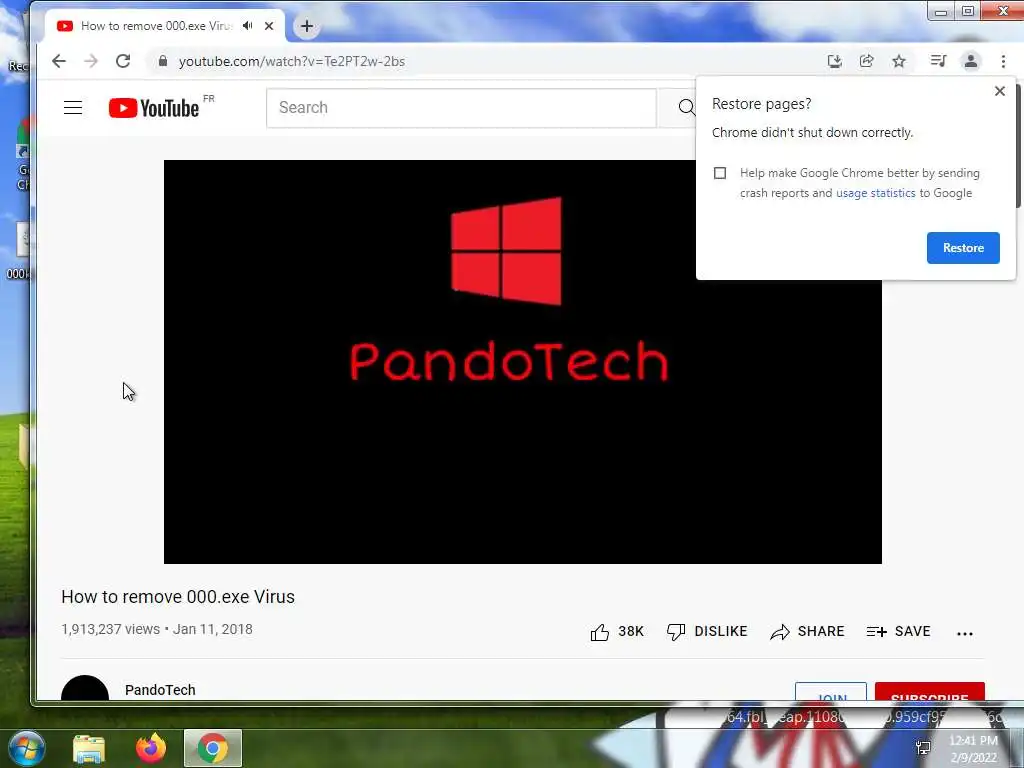Click the PandoTech channel name
The height and width of the screenshot is (768, 1024).
pyautogui.click(x=160, y=690)
